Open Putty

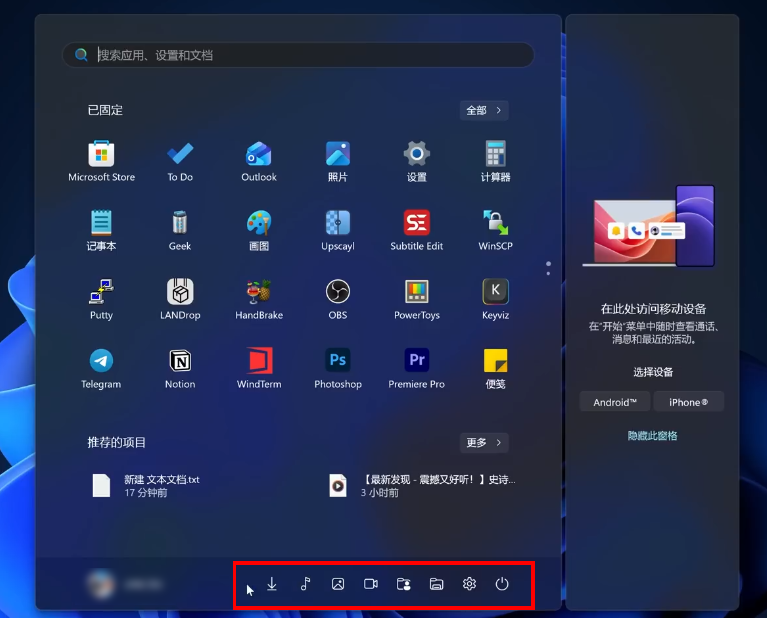[101, 299]
